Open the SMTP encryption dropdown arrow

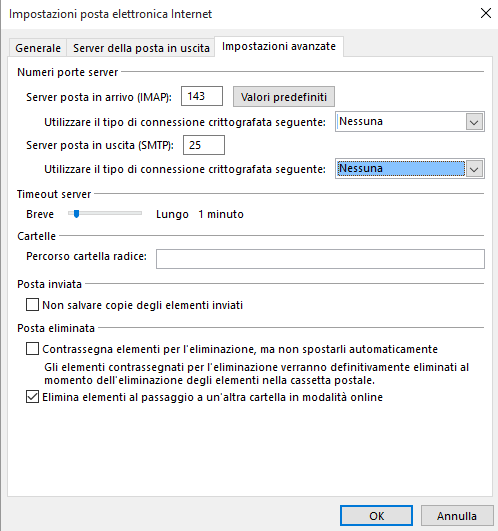(x=474, y=169)
